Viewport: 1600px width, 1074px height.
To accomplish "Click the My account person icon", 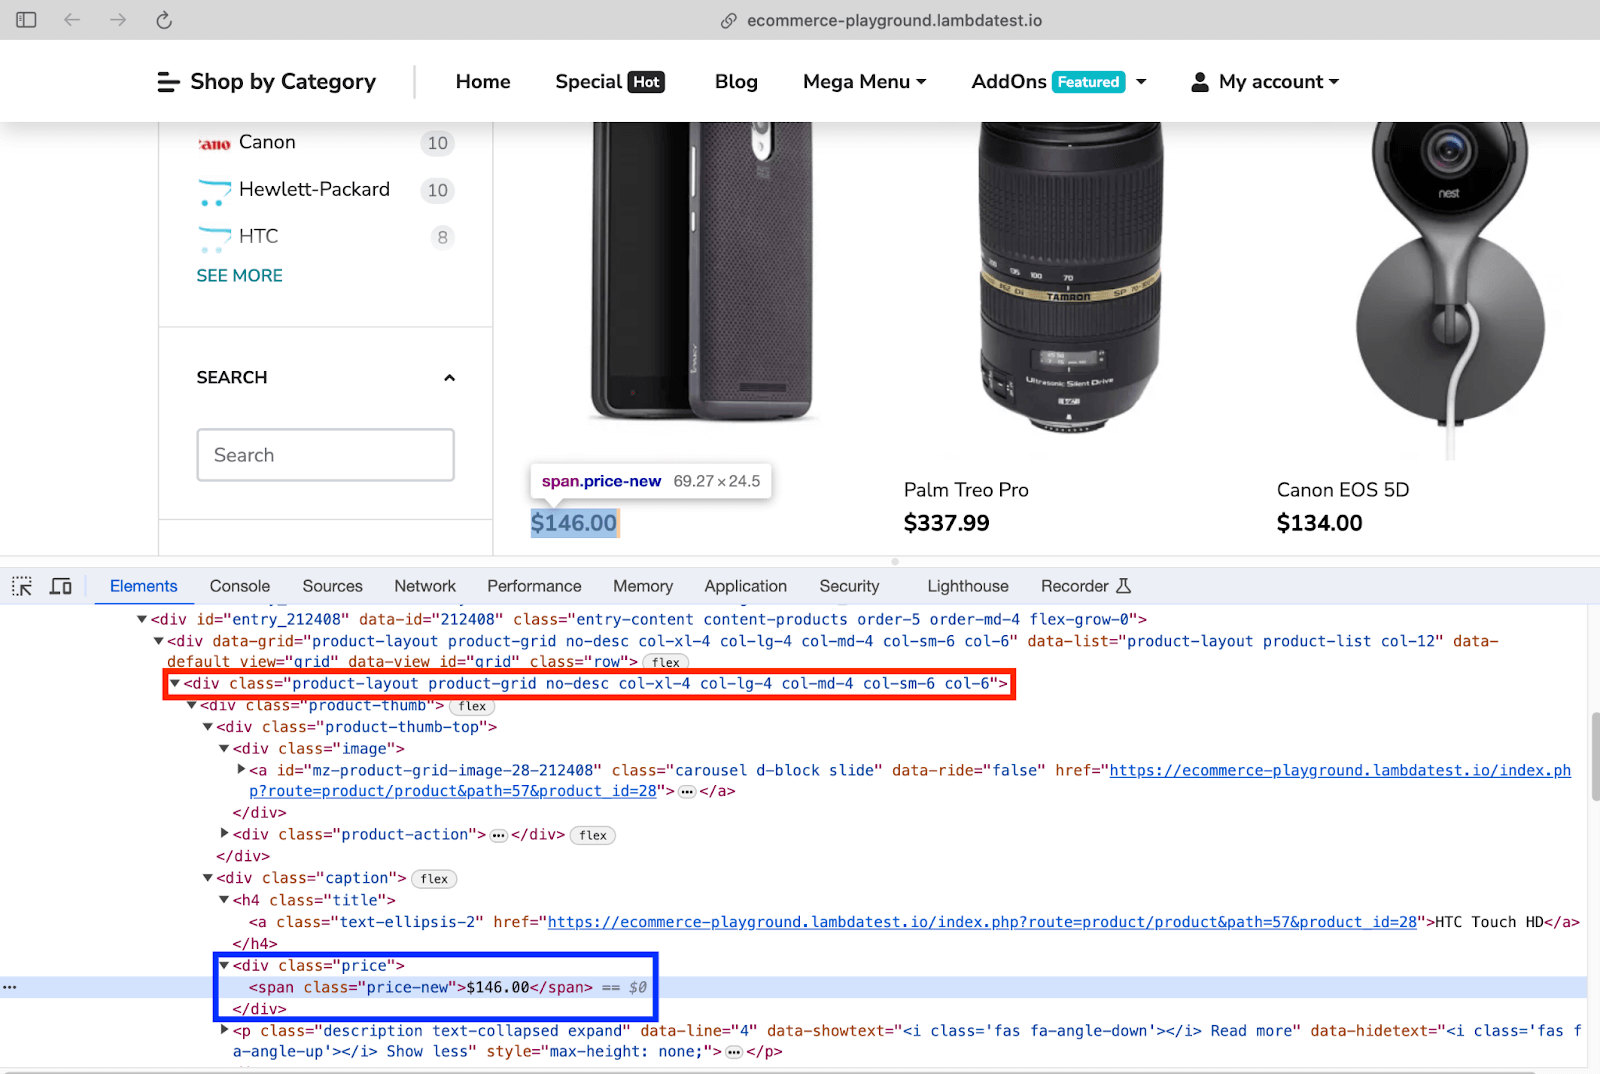I will (1199, 81).
